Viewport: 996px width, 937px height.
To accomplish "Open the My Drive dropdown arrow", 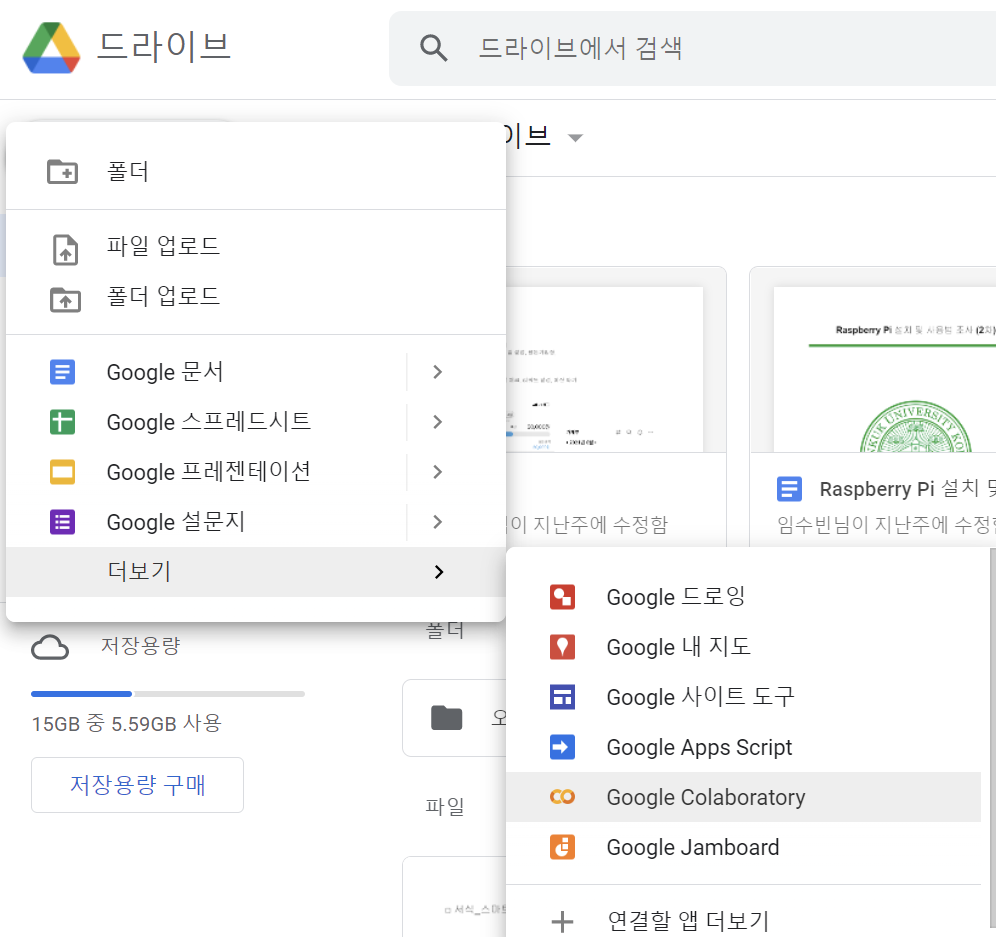I will (575, 138).
